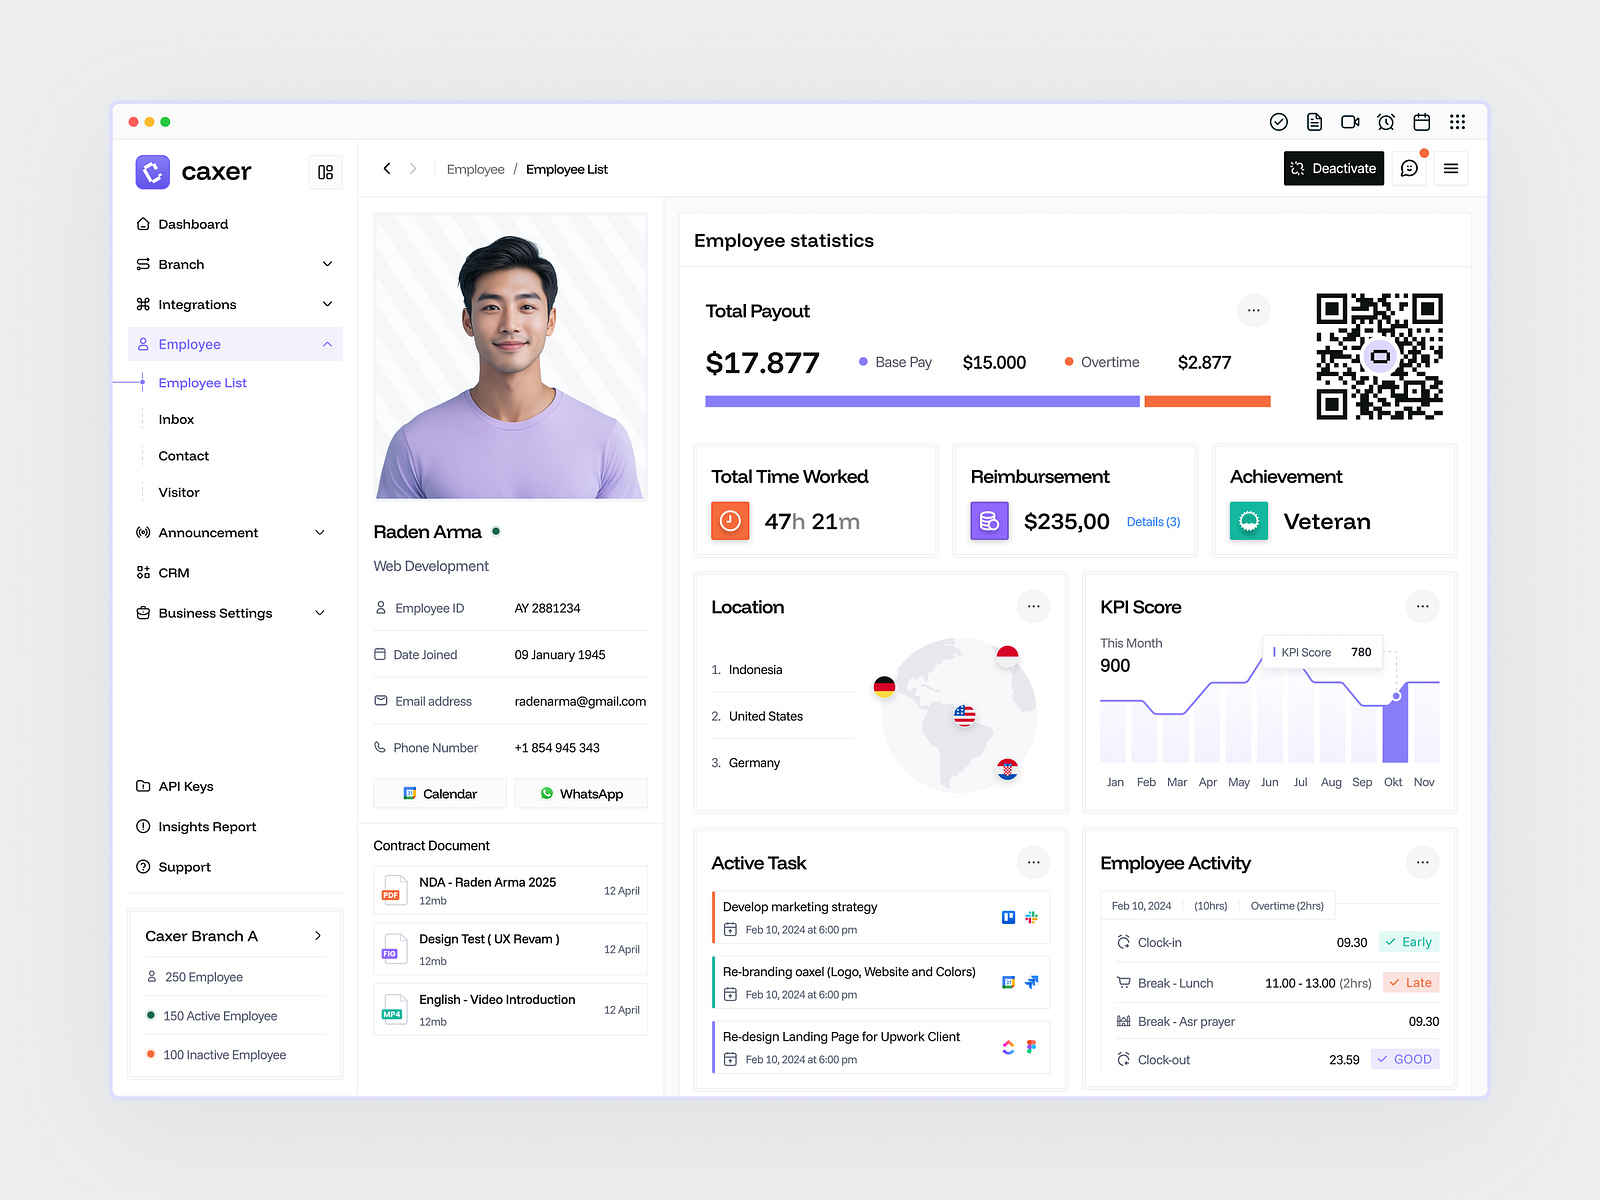Collapse the Employee menu chevron
The width and height of the screenshot is (1600, 1200).
coord(327,344)
